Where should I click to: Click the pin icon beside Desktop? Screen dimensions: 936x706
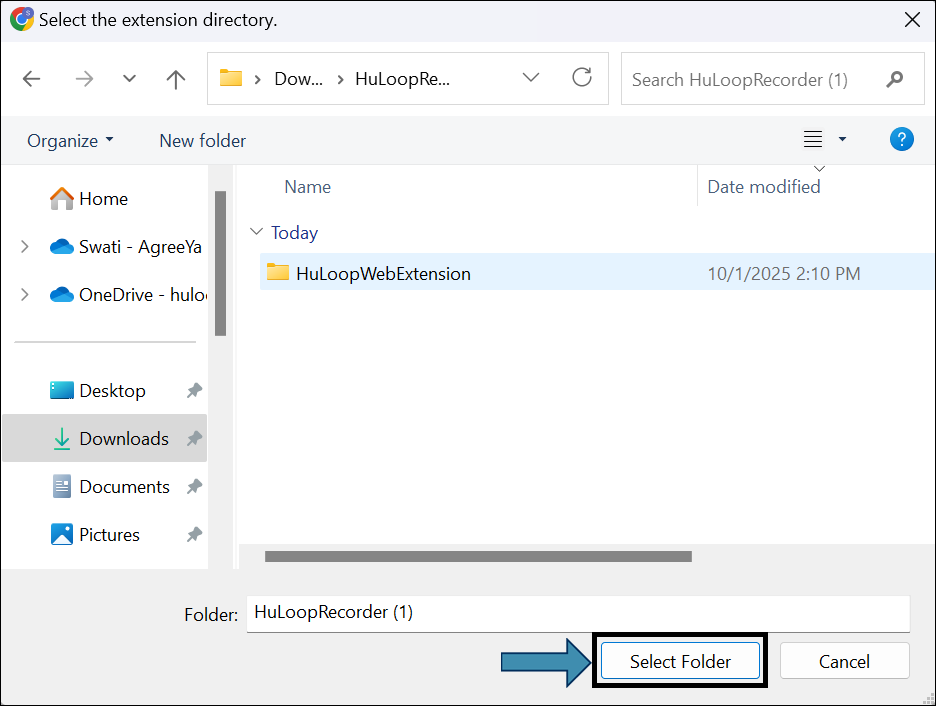tap(194, 391)
